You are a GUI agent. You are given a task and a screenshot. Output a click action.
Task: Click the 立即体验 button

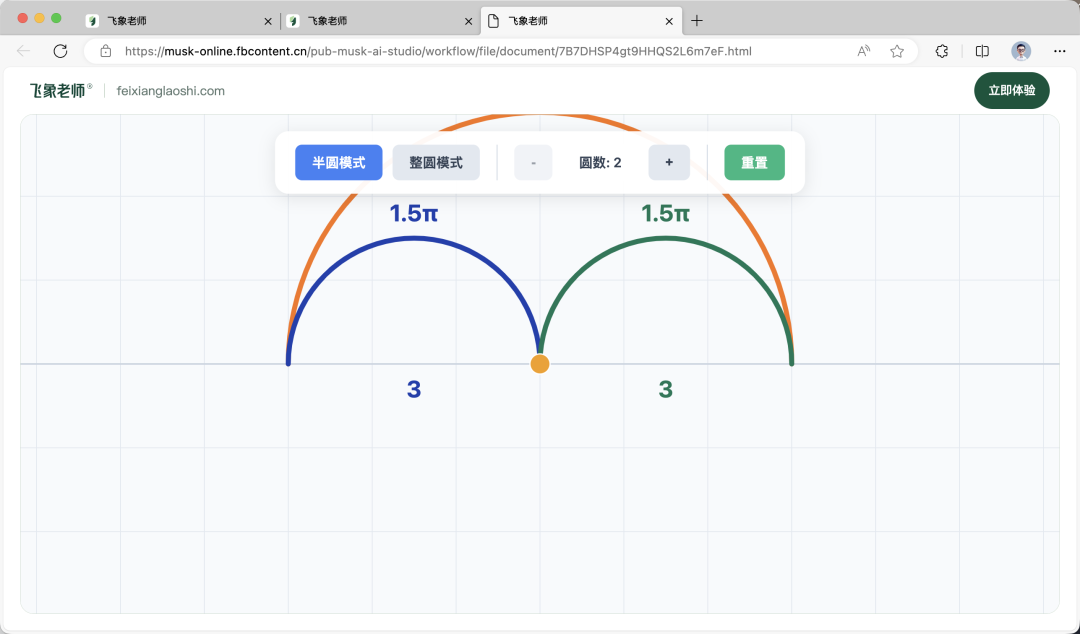(x=1012, y=90)
